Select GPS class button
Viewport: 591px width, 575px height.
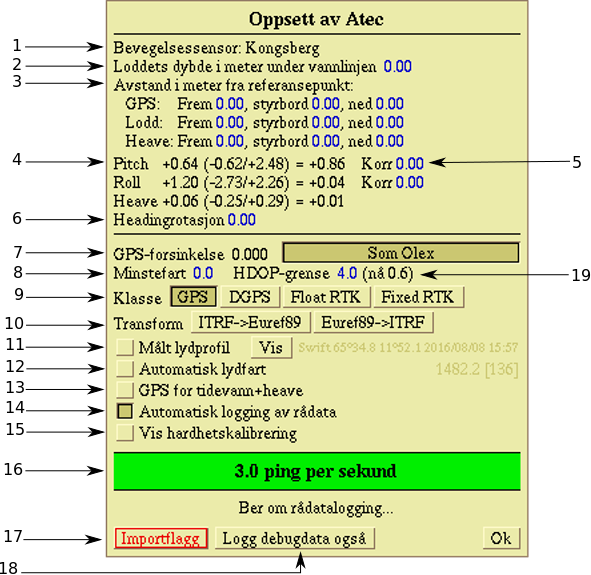tap(193, 297)
